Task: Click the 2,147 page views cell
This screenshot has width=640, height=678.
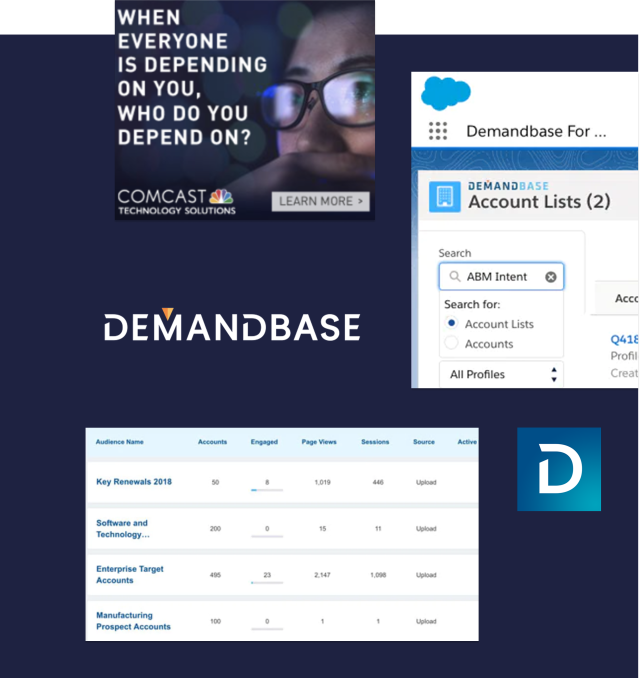Action: coord(323,575)
